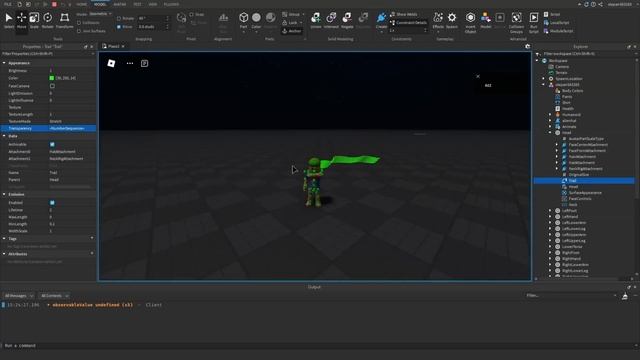Switch to the VIEW ribbon tab

click(x=153, y=4)
